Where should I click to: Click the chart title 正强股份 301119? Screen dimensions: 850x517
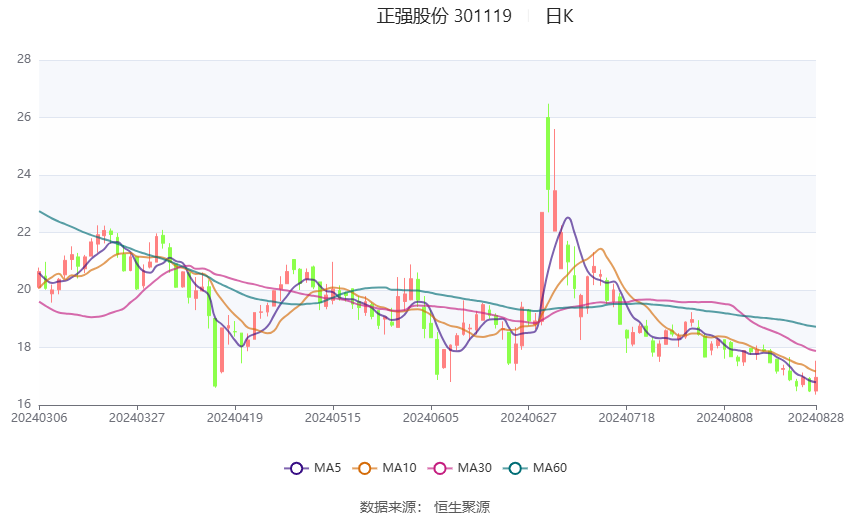tap(444, 16)
